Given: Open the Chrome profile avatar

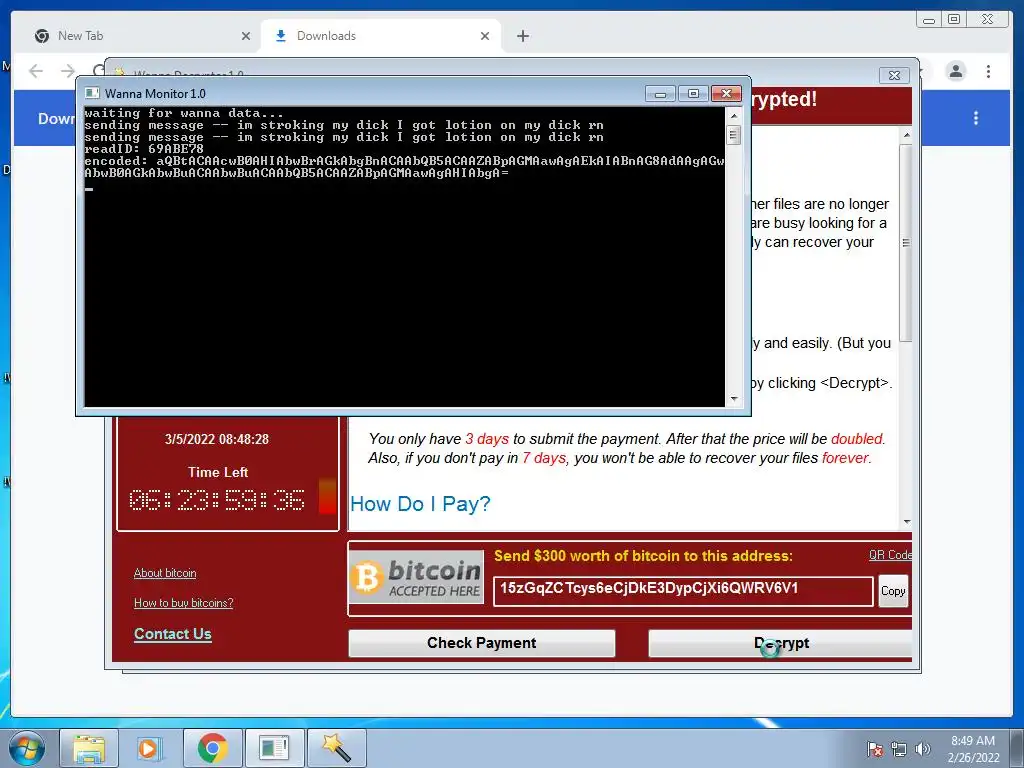Looking at the screenshot, I should pos(955,71).
